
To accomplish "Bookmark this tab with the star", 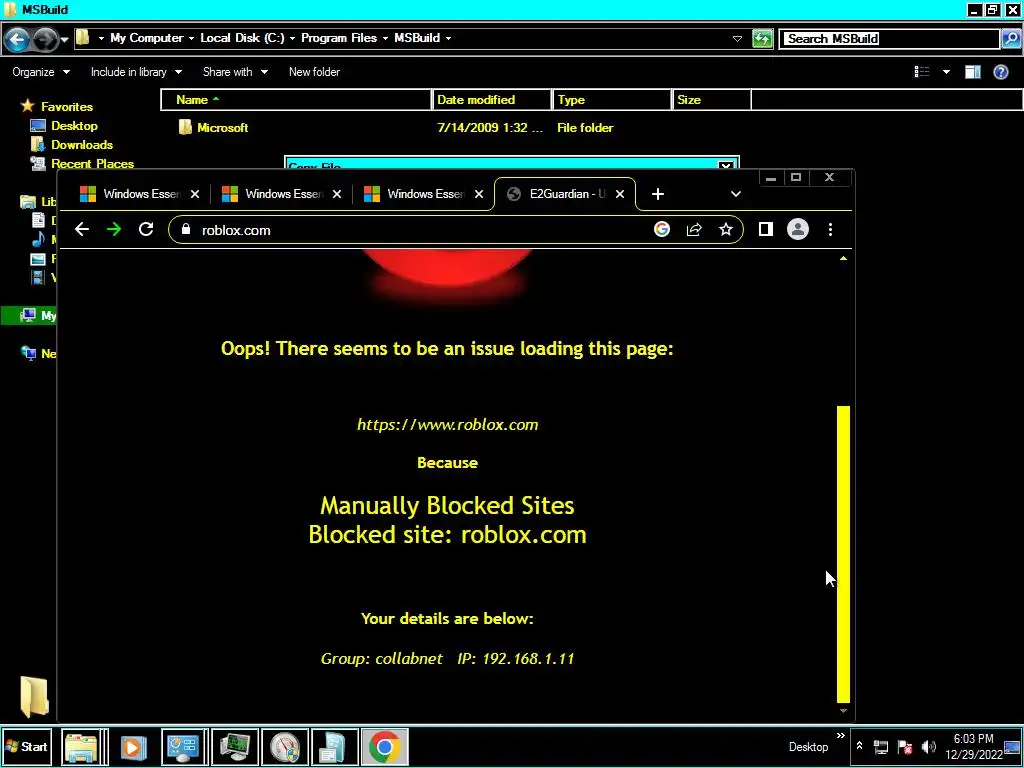I will point(726,229).
